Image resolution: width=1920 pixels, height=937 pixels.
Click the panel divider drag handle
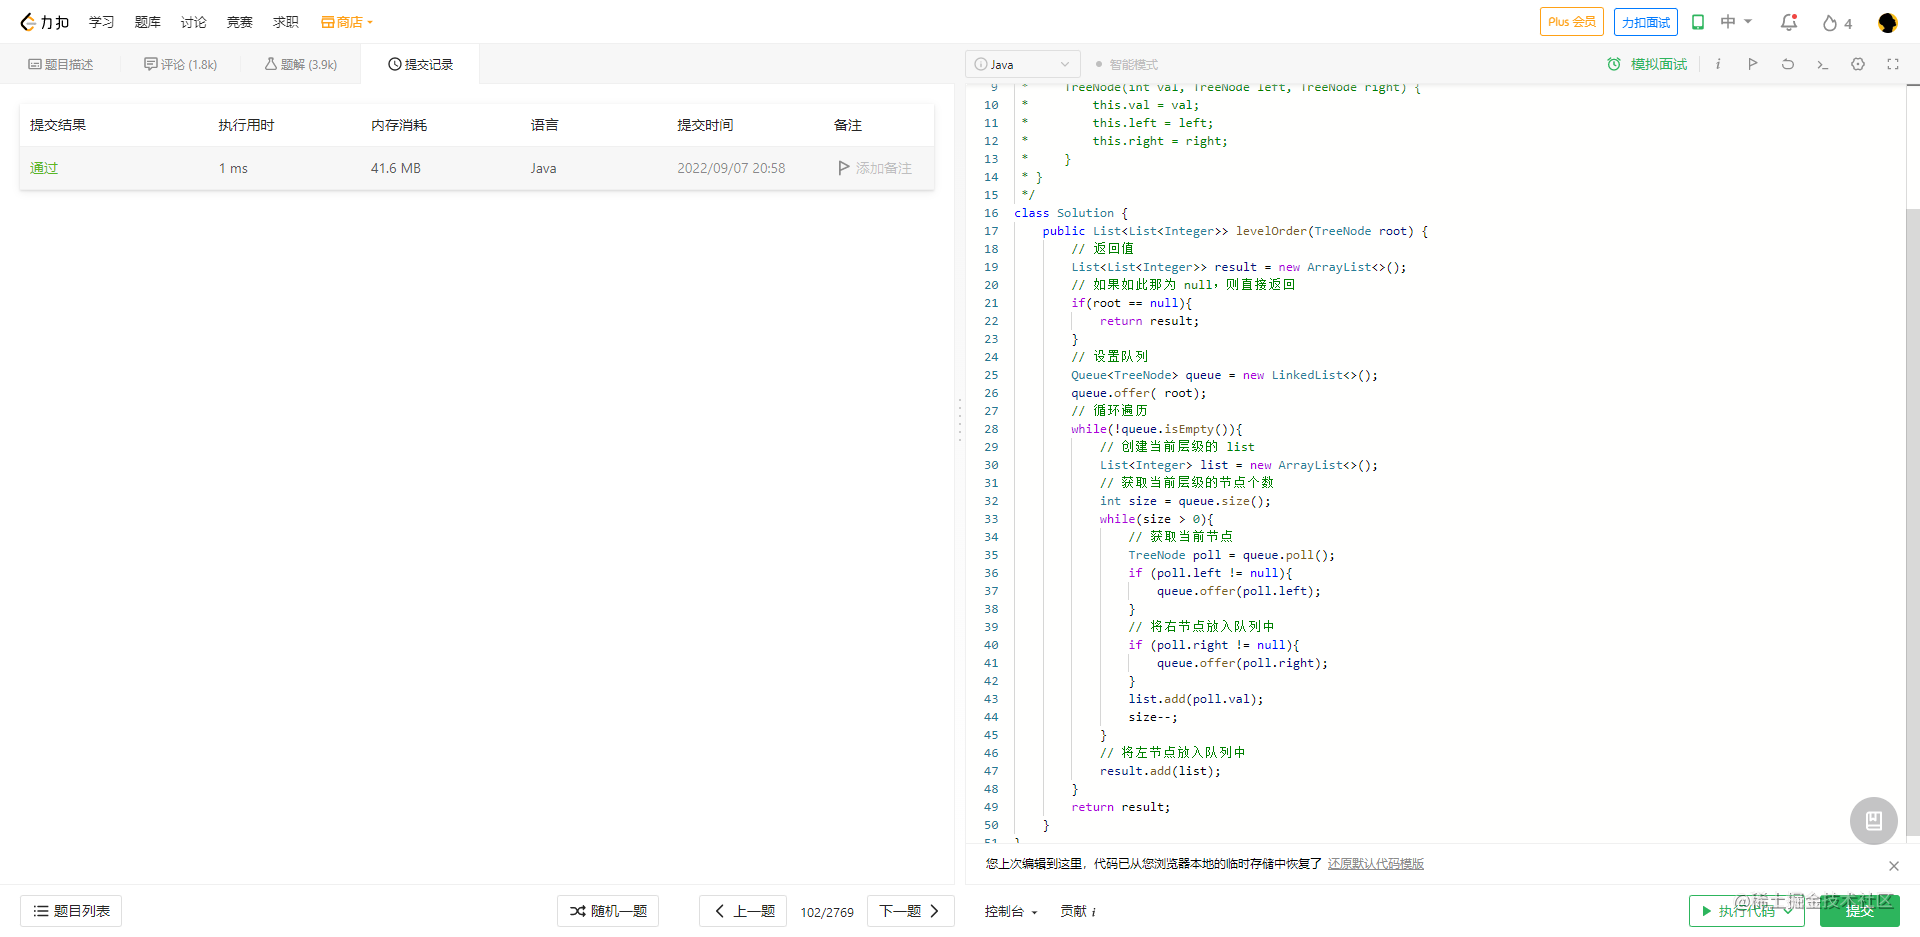pos(960,420)
